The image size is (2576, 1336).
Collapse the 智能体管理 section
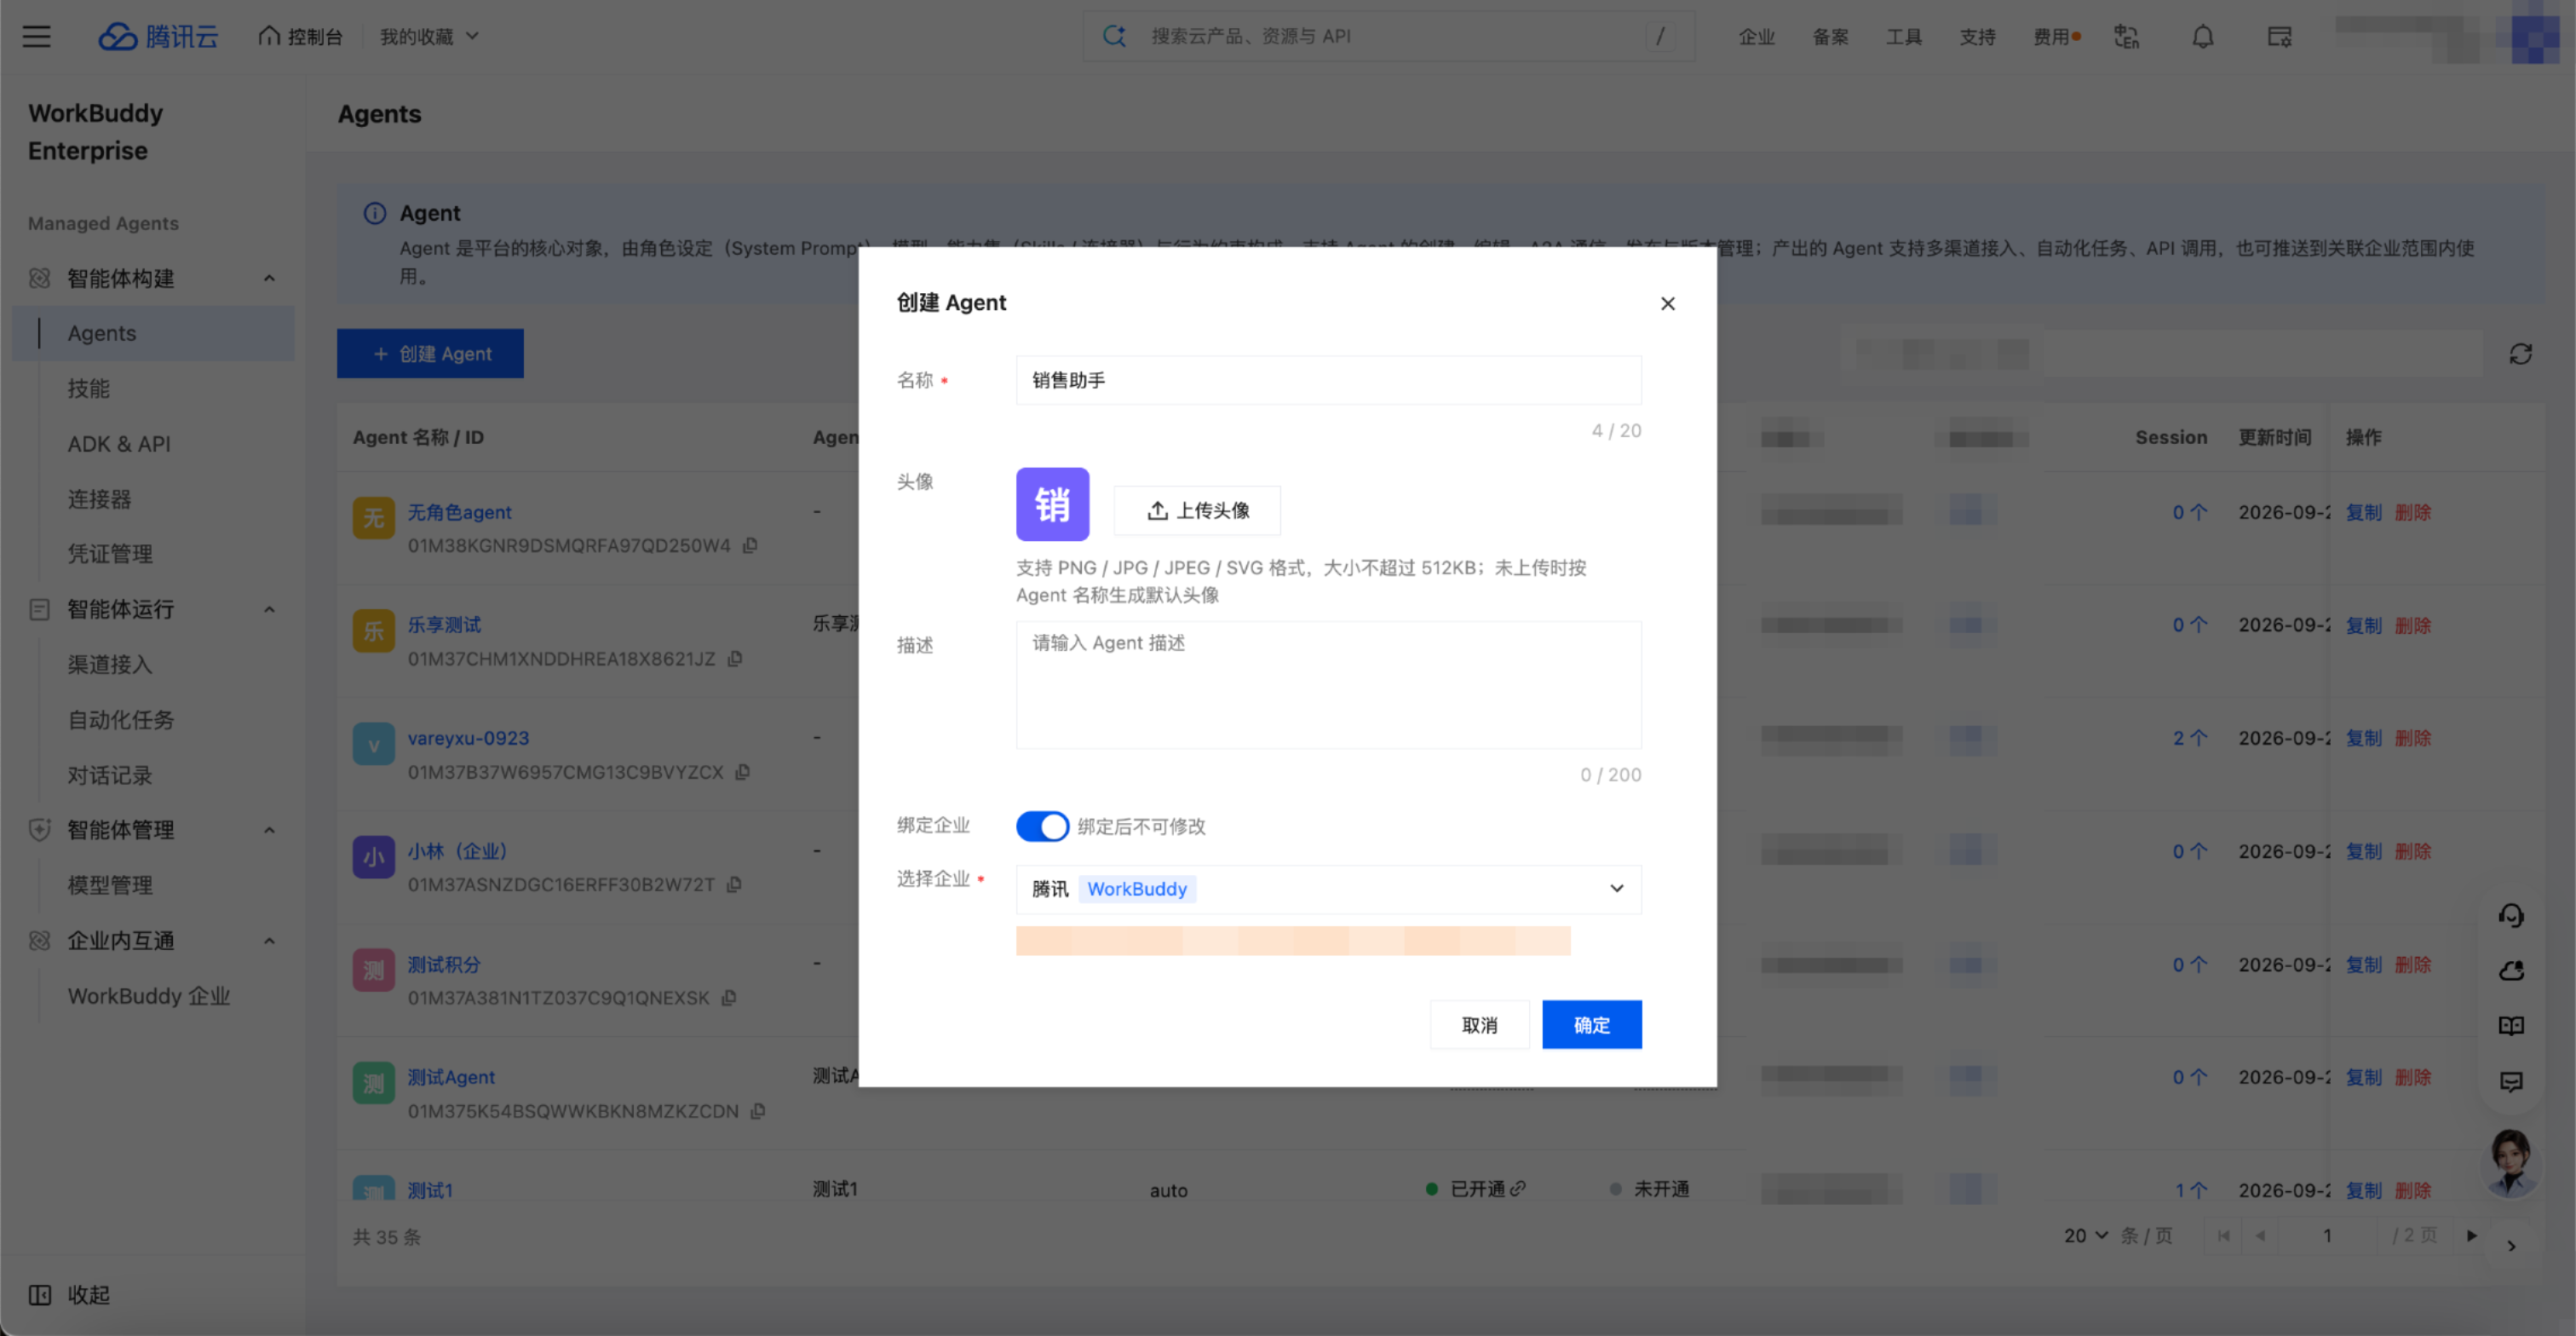pyautogui.click(x=269, y=830)
